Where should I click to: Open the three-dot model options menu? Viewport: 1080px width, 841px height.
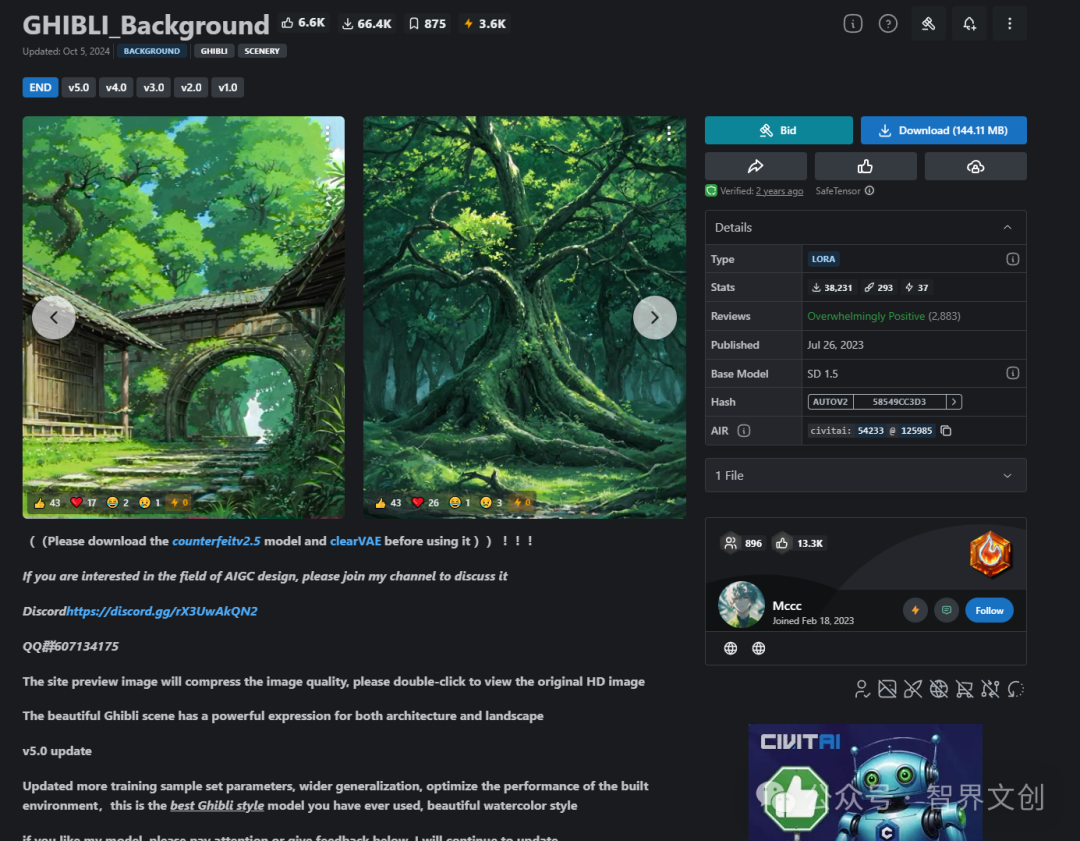click(1009, 23)
